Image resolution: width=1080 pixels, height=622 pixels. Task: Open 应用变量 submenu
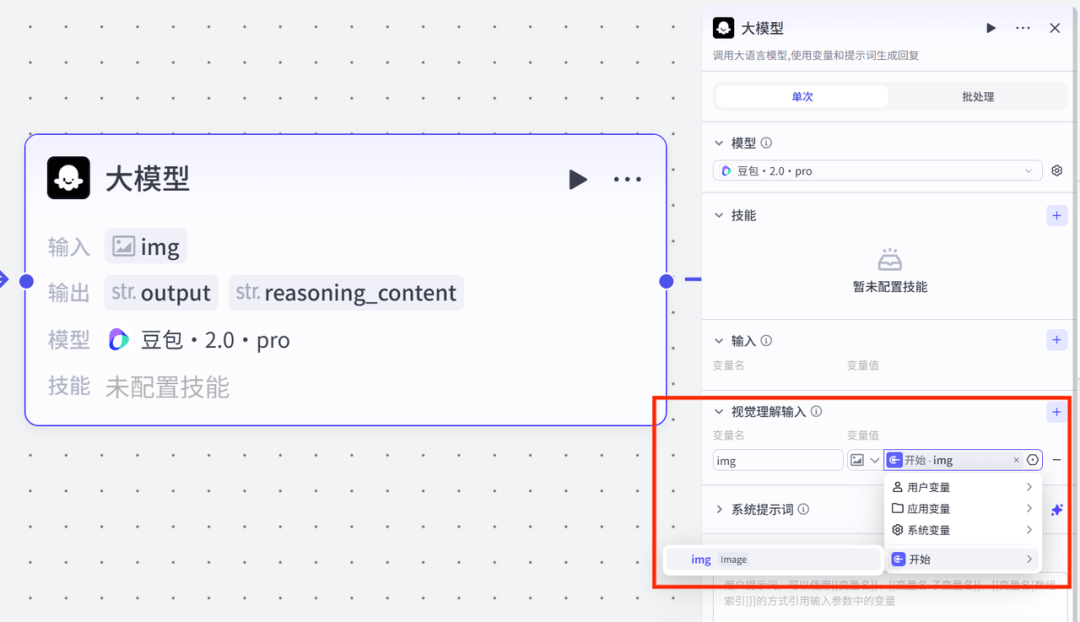[962, 508]
